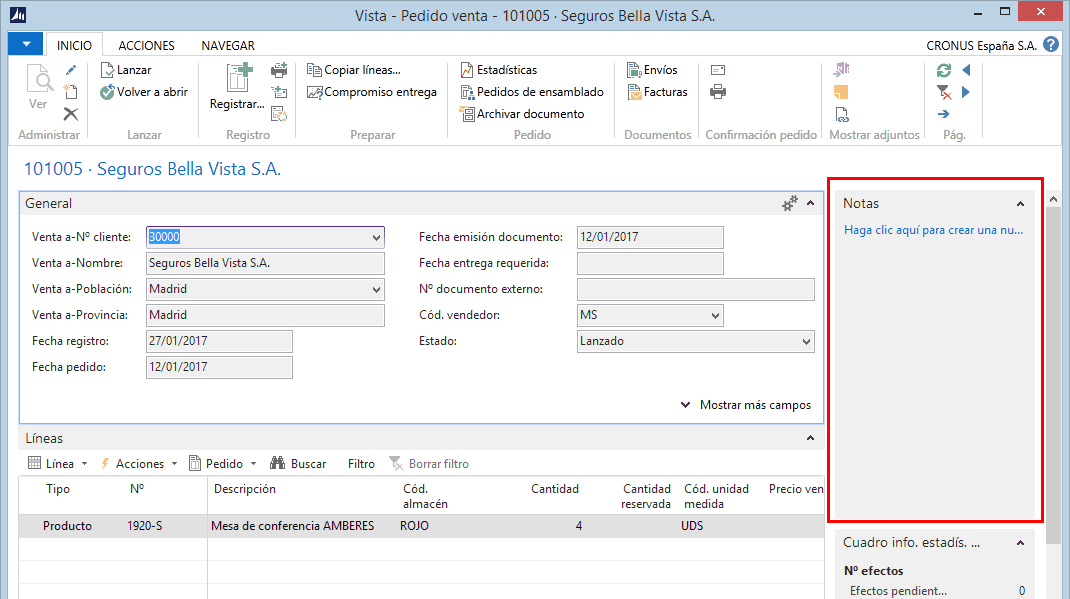Click the Fecha pedido input field
The width and height of the screenshot is (1070, 599).
pos(218,367)
